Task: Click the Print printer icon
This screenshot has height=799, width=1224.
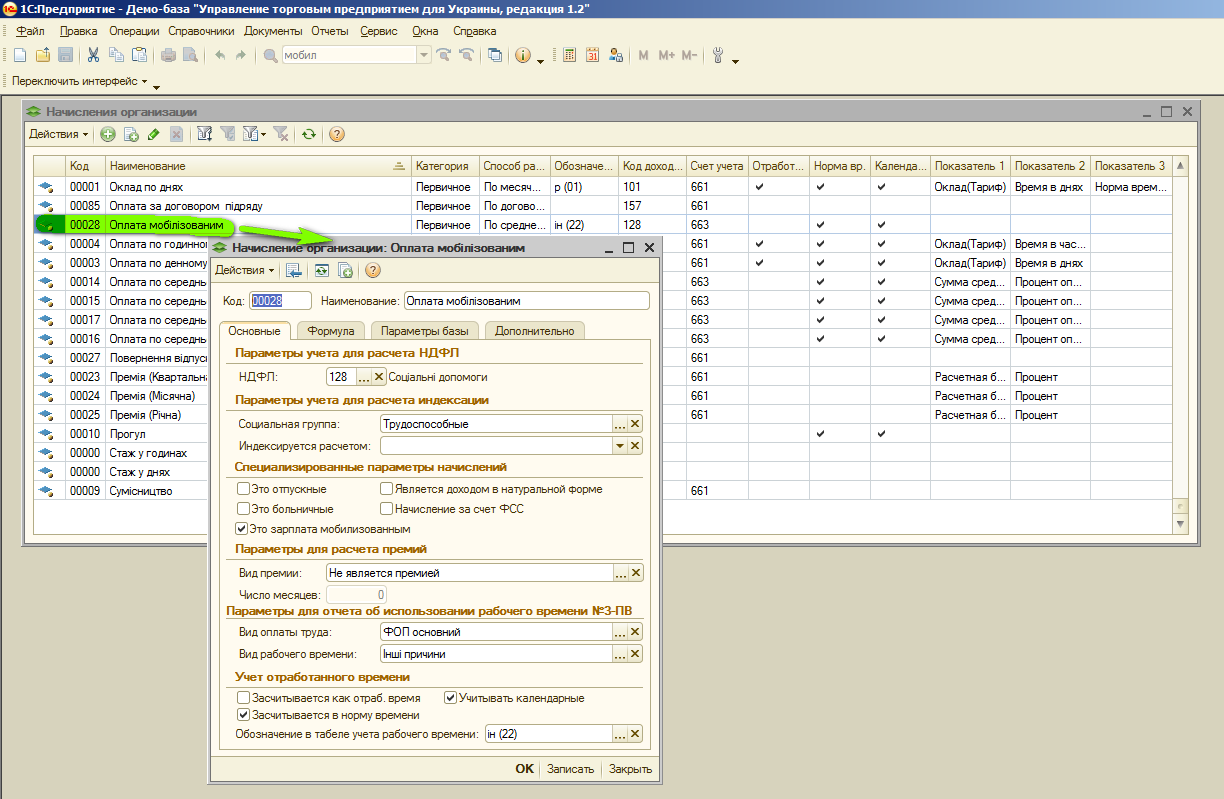Action: 169,56
